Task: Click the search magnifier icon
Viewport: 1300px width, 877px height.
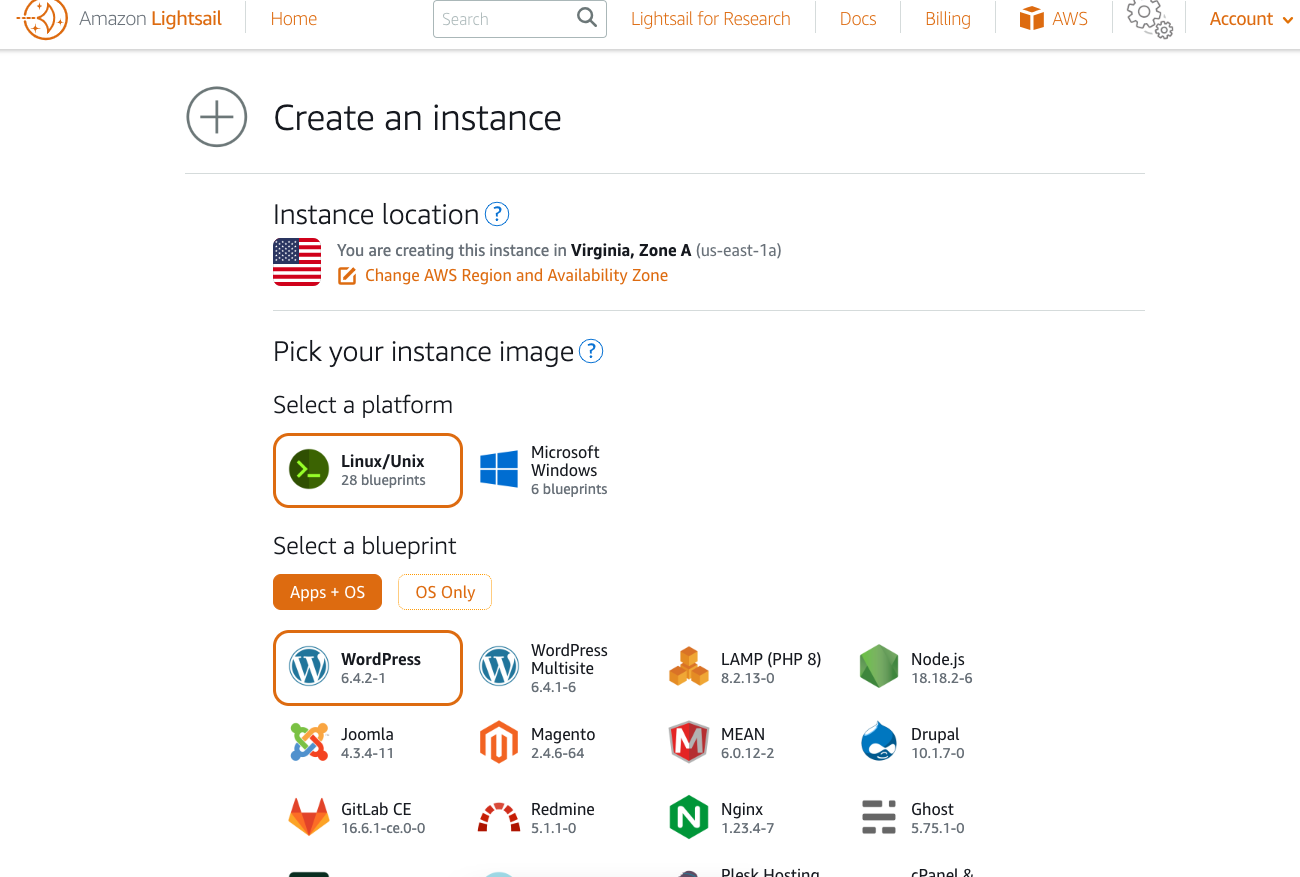Action: (x=587, y=18)
